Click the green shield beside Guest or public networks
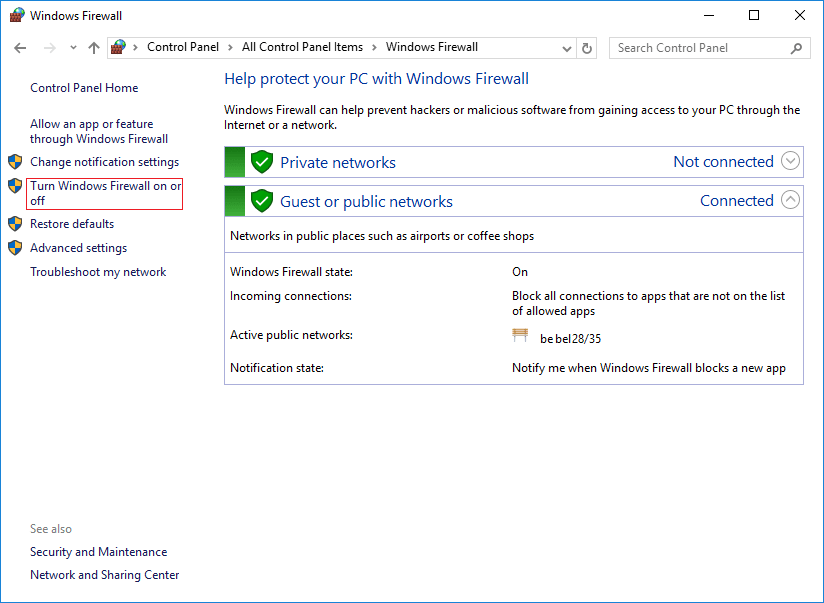Image resolution: width=824 pixels, height=603 pixels. tap(262, 201)
